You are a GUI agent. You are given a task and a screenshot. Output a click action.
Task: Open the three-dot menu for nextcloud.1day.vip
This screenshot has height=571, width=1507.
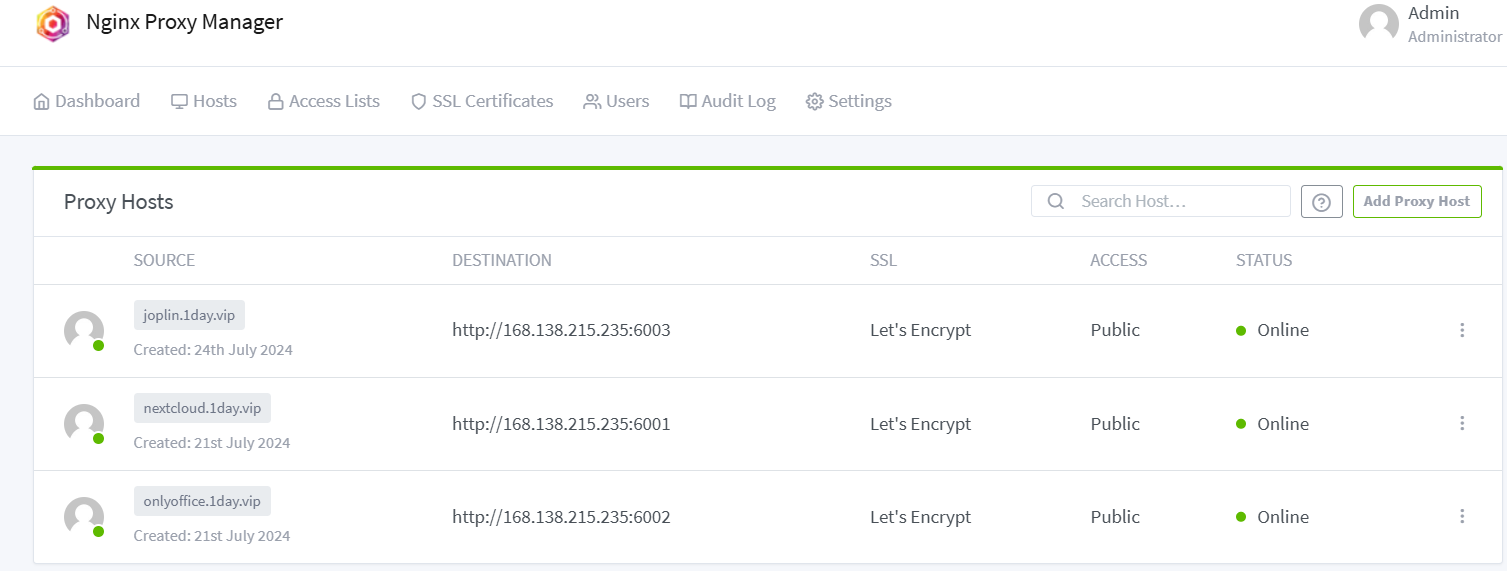[x=1462, y=423]
